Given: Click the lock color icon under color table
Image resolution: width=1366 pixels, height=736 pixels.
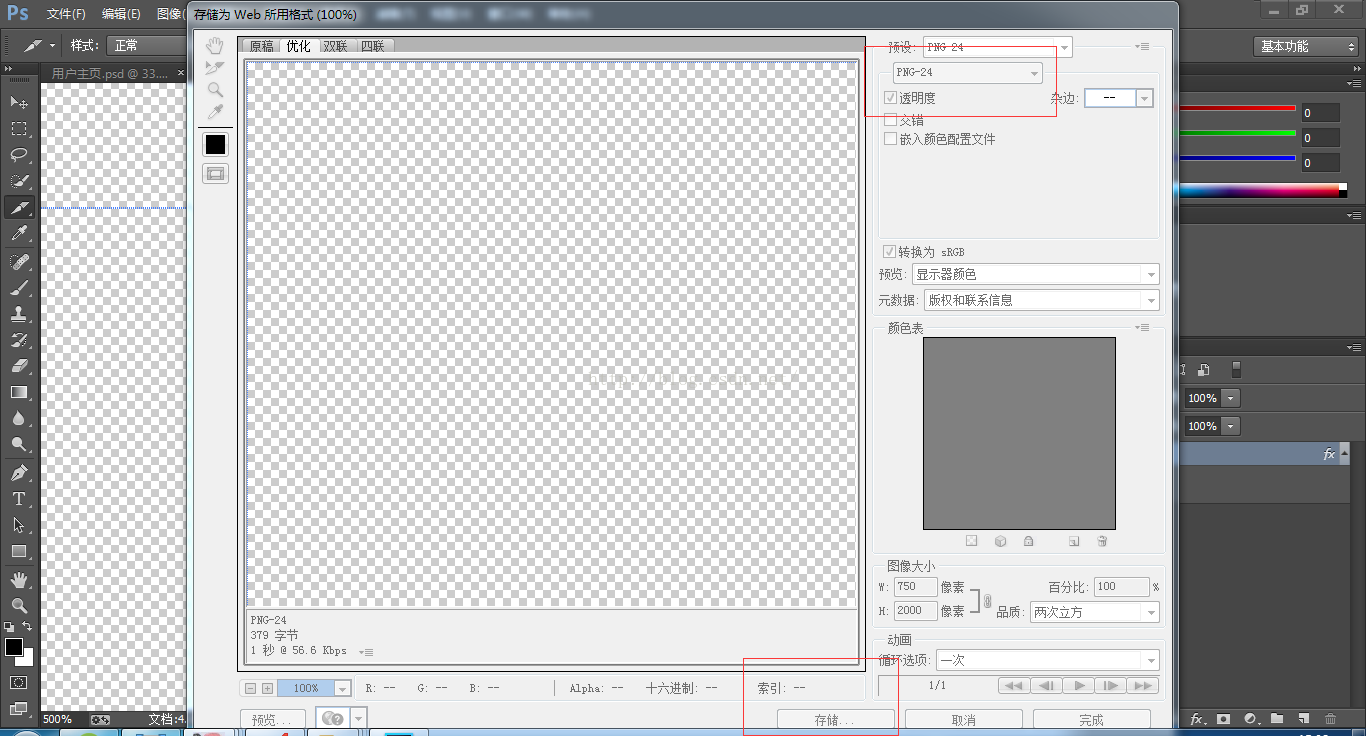Looking at the screenshot, I should pos(1028,541).
